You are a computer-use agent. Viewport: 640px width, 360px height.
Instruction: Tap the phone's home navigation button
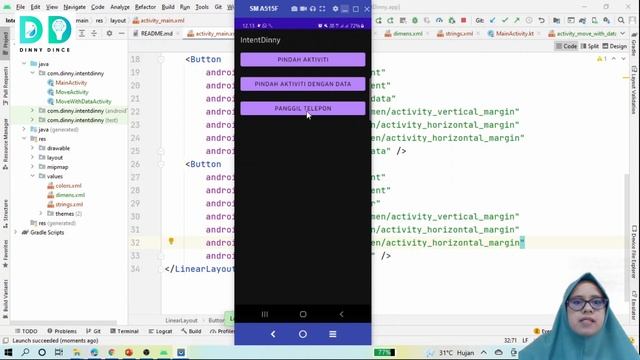[x=303, y=314]
